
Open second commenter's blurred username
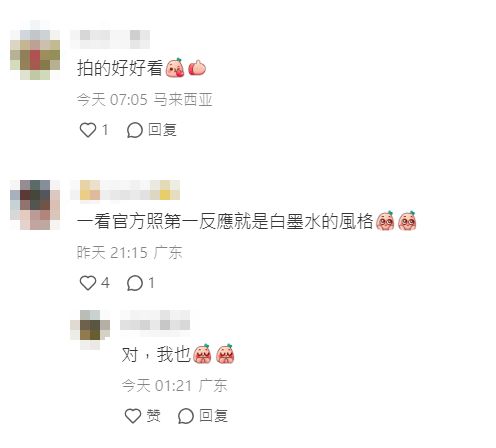tap(125, 190)
